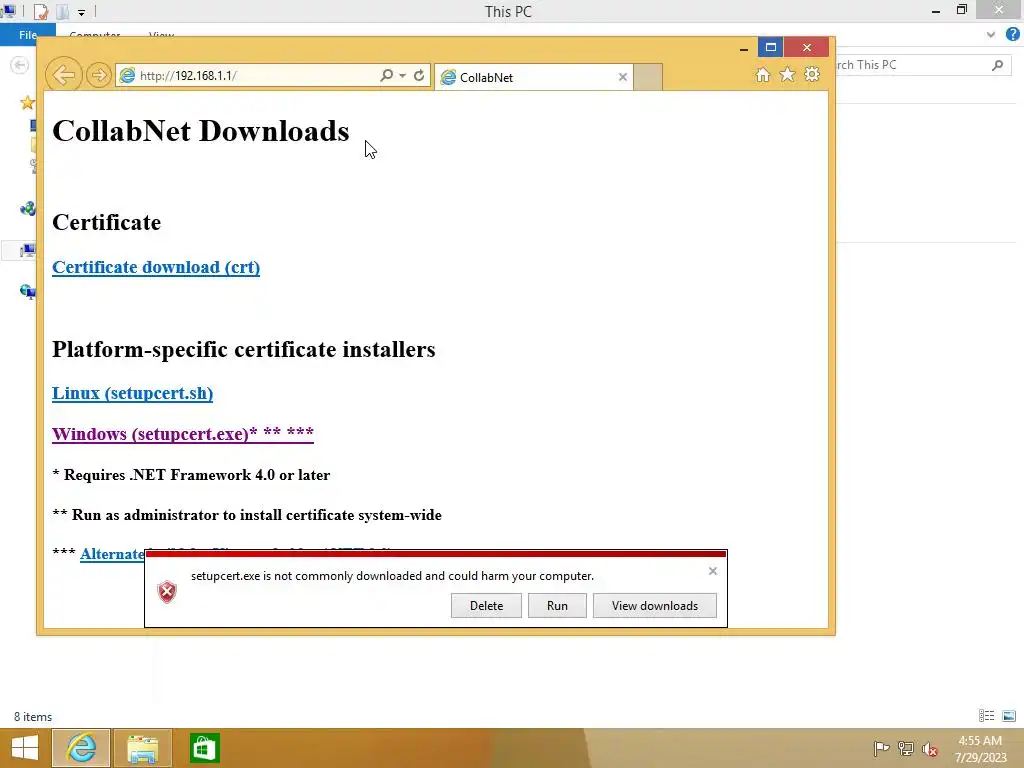Open the Linux (setupcert.sh) link
Screen dimensions: 1024x768
click(133, 393)
